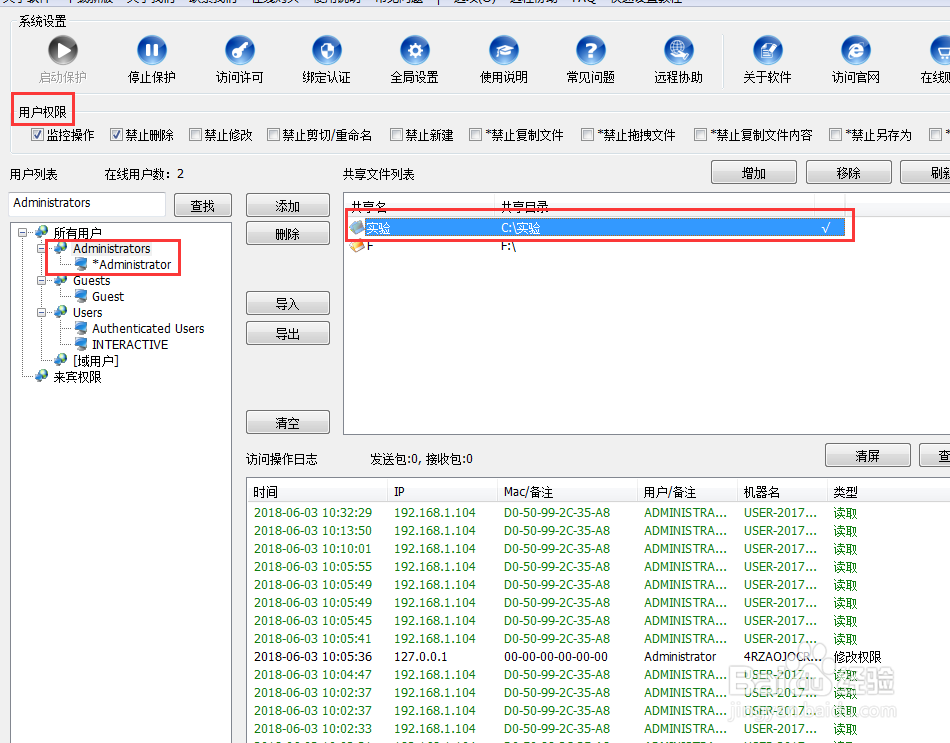950x743 pixels.
Task: Open 使用说明 graduation cap icon
Action: pyautogui.click(x=503, y=50)
